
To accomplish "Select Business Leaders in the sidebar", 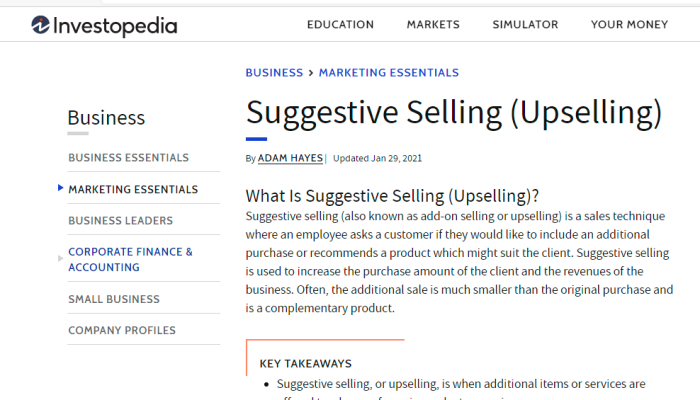I will 121,221.
